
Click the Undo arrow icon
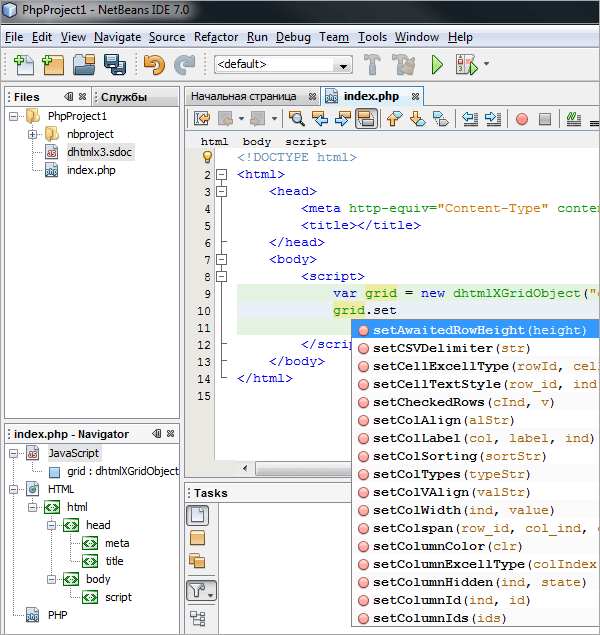(153, 65)
